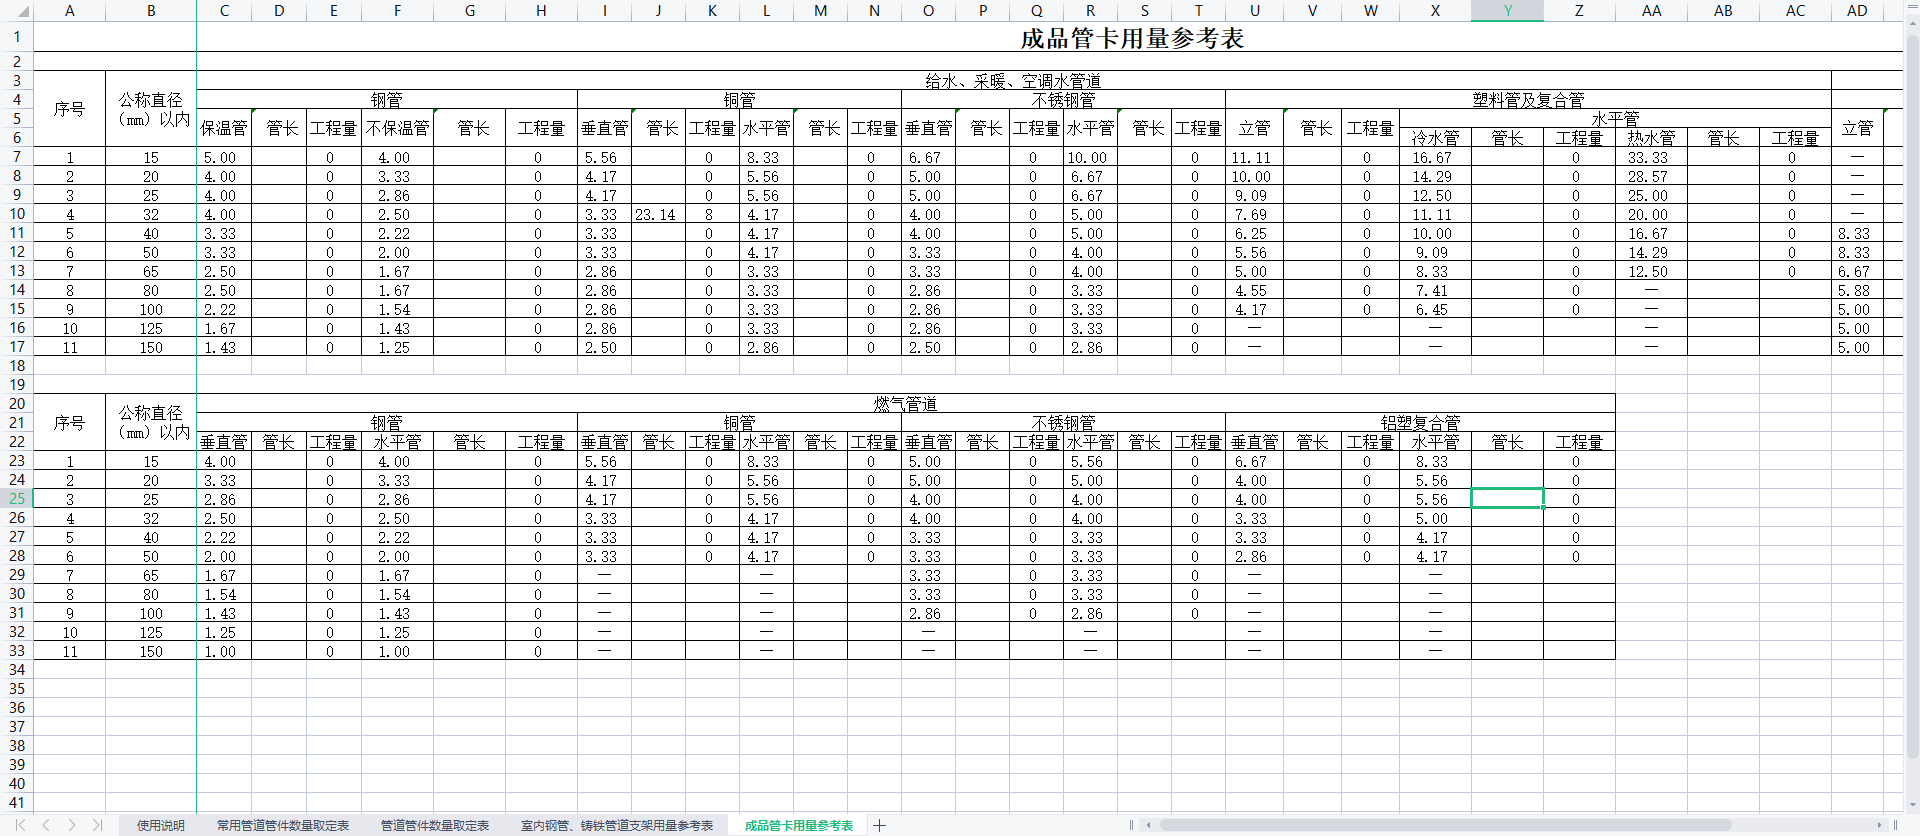
Task: Click the 钢管 header in the 燃气管道 table
Action: pyautogui.click(x=387, y=423)
